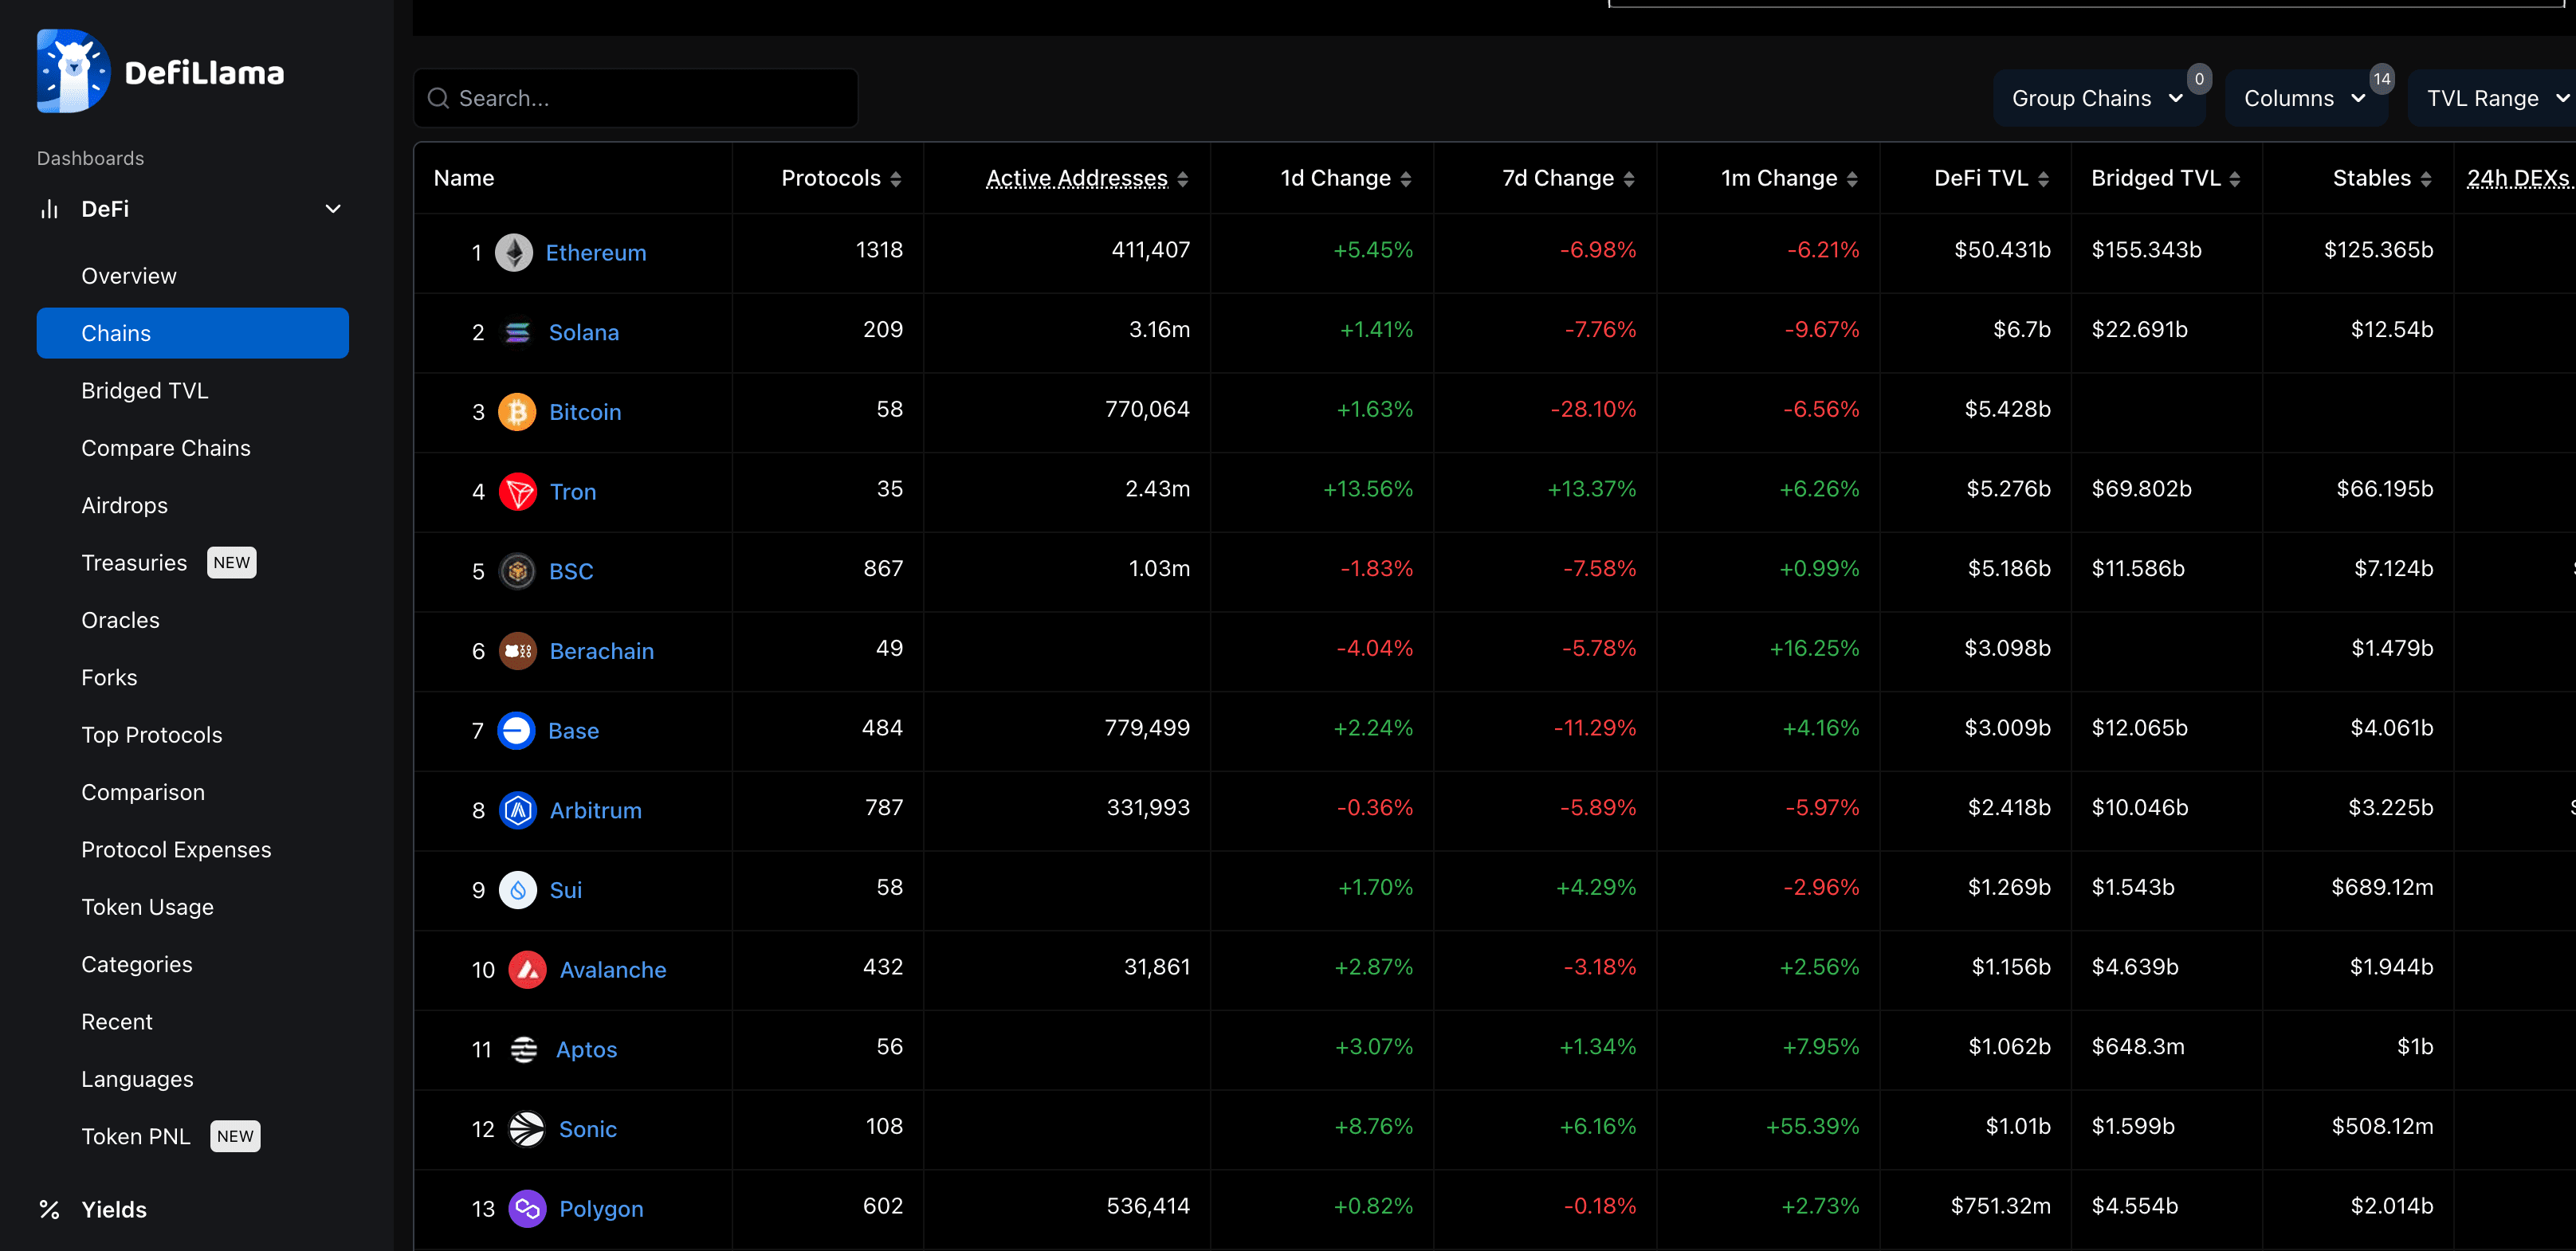
Task: Click the DeFi bar chart icon
Action: (x=49, y=209)
